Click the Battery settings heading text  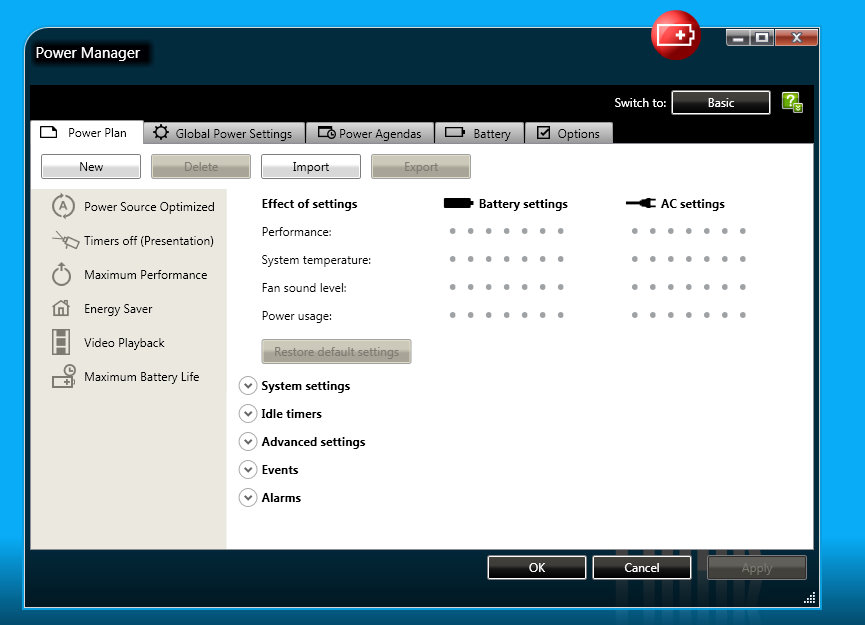pyautogui.click(x=523, y=204)
